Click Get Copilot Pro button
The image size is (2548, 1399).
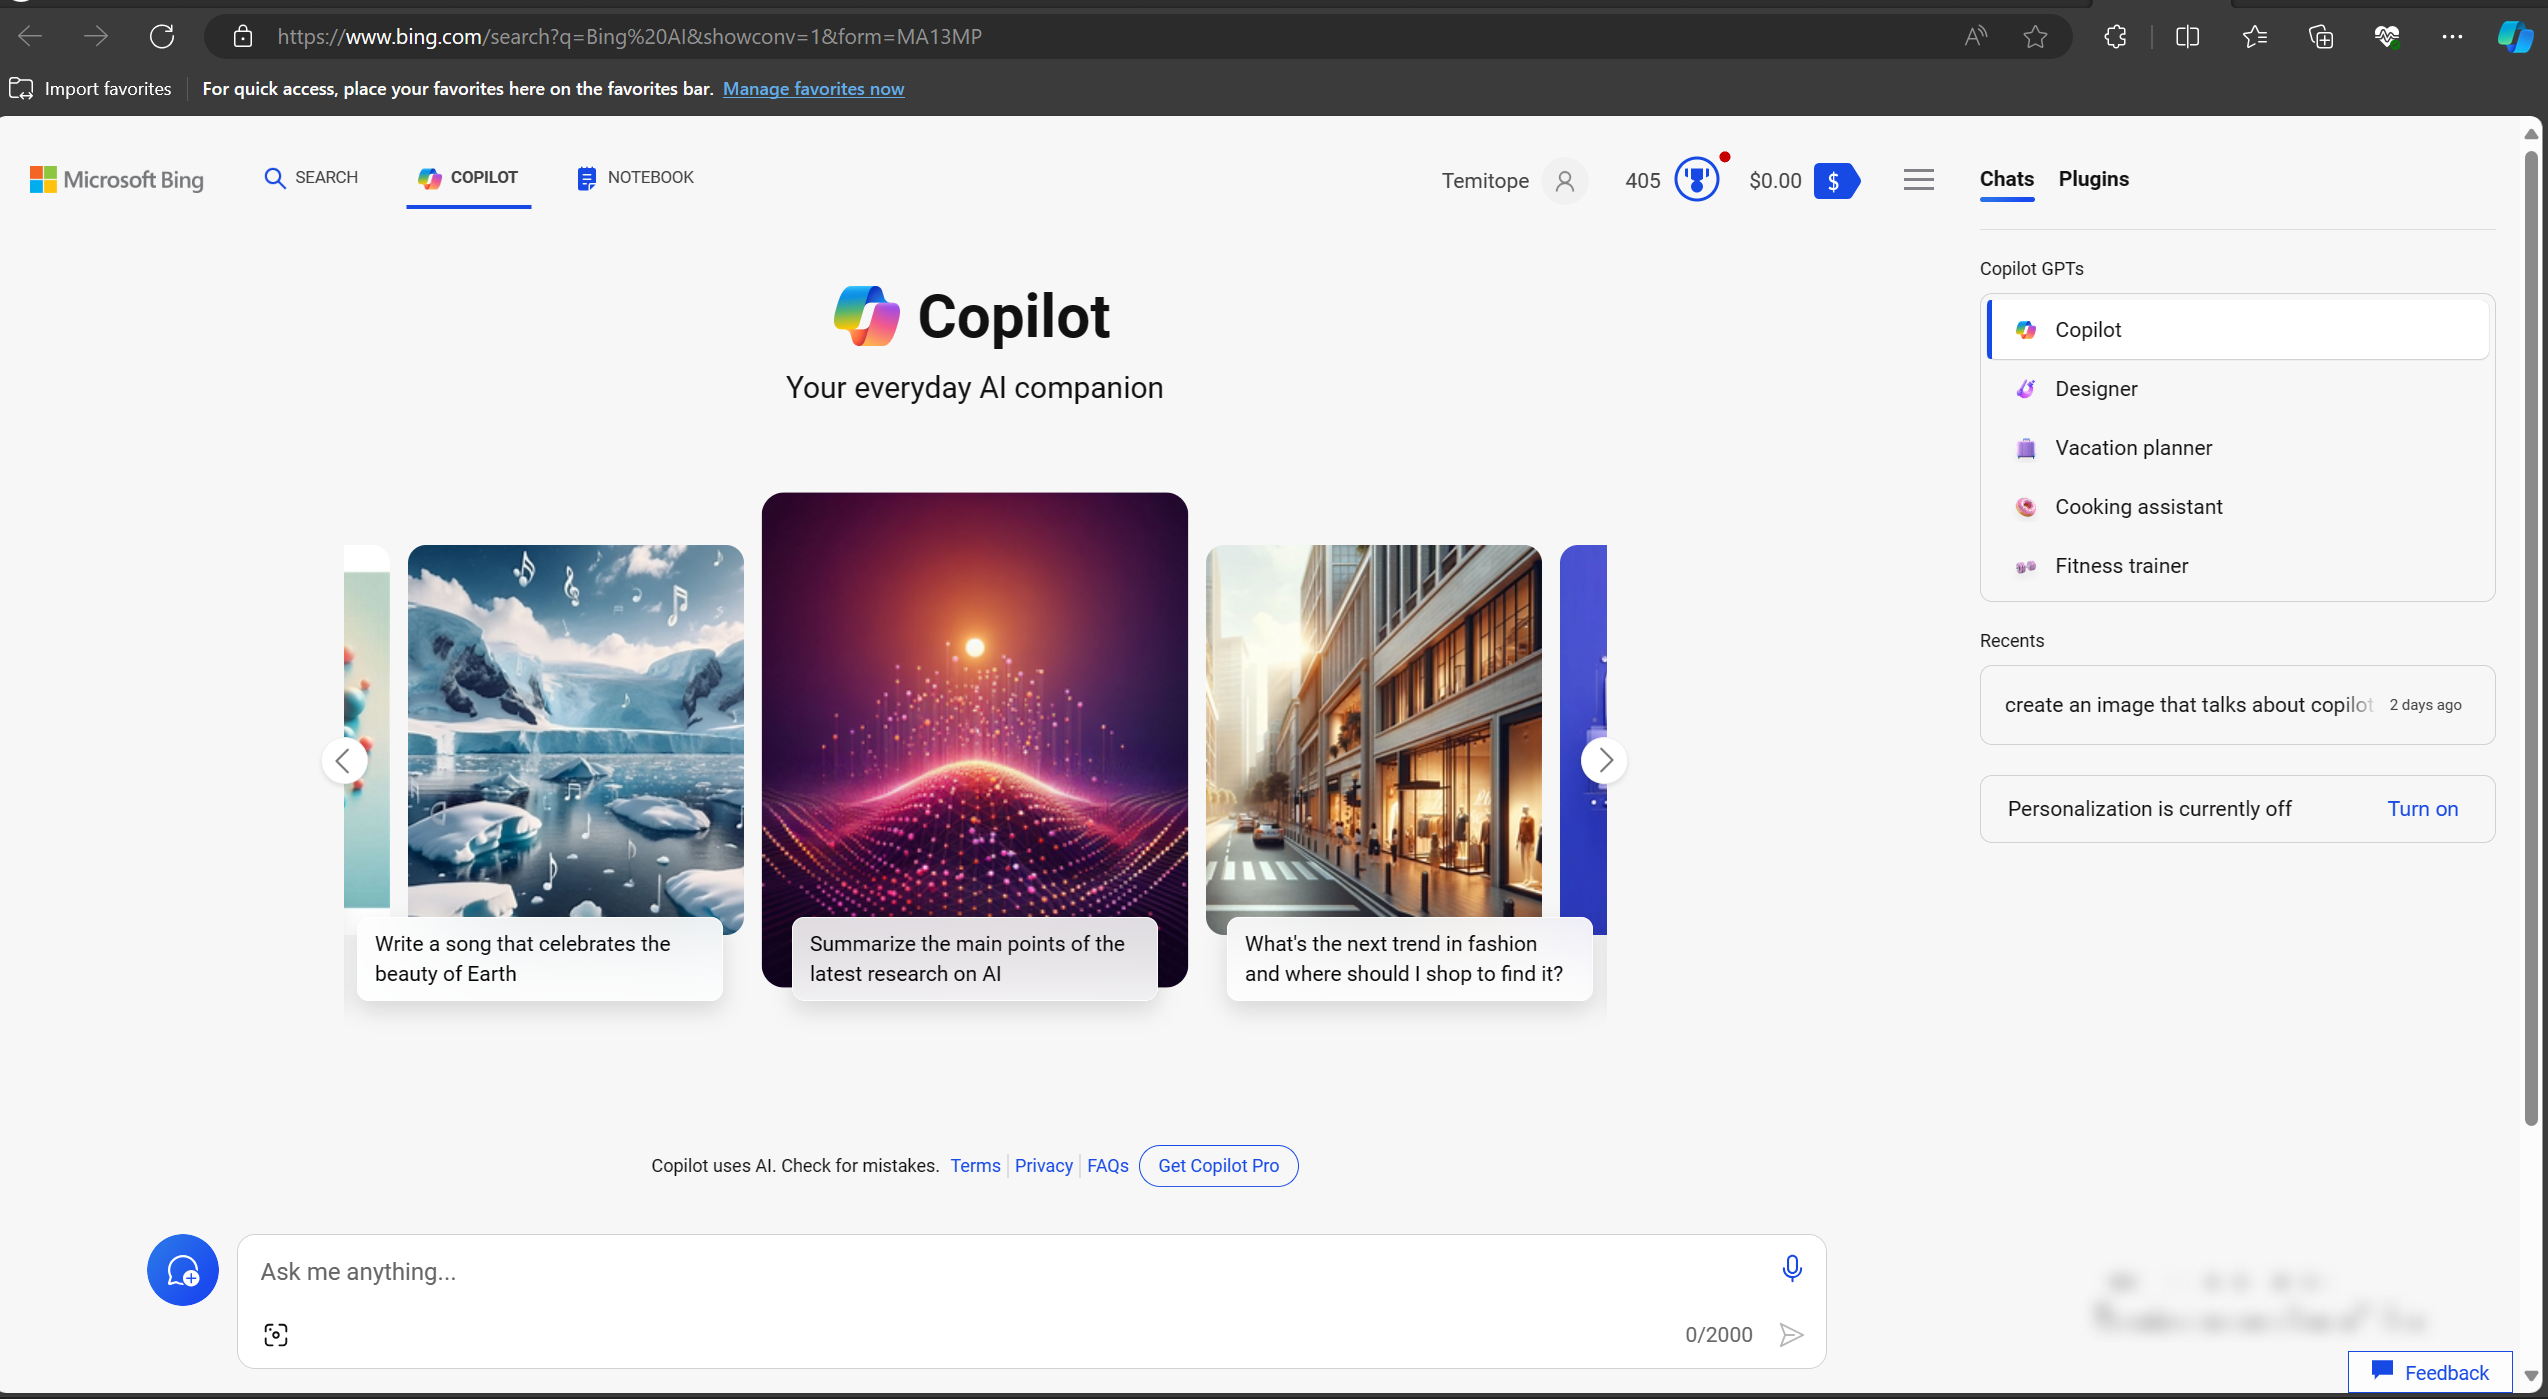(x=1218, y=1165)
